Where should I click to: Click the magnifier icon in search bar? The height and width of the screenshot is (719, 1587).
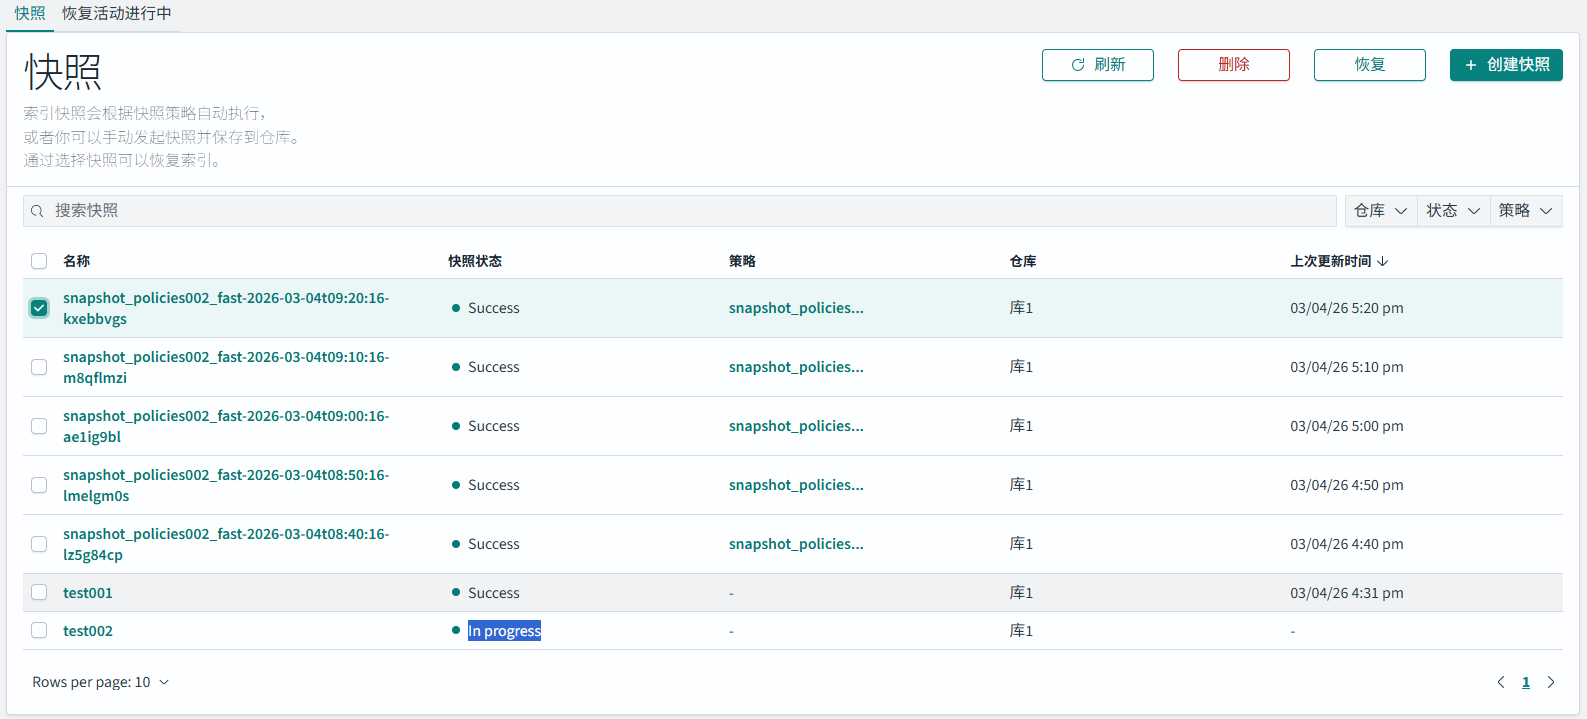[x=37, y=211]
